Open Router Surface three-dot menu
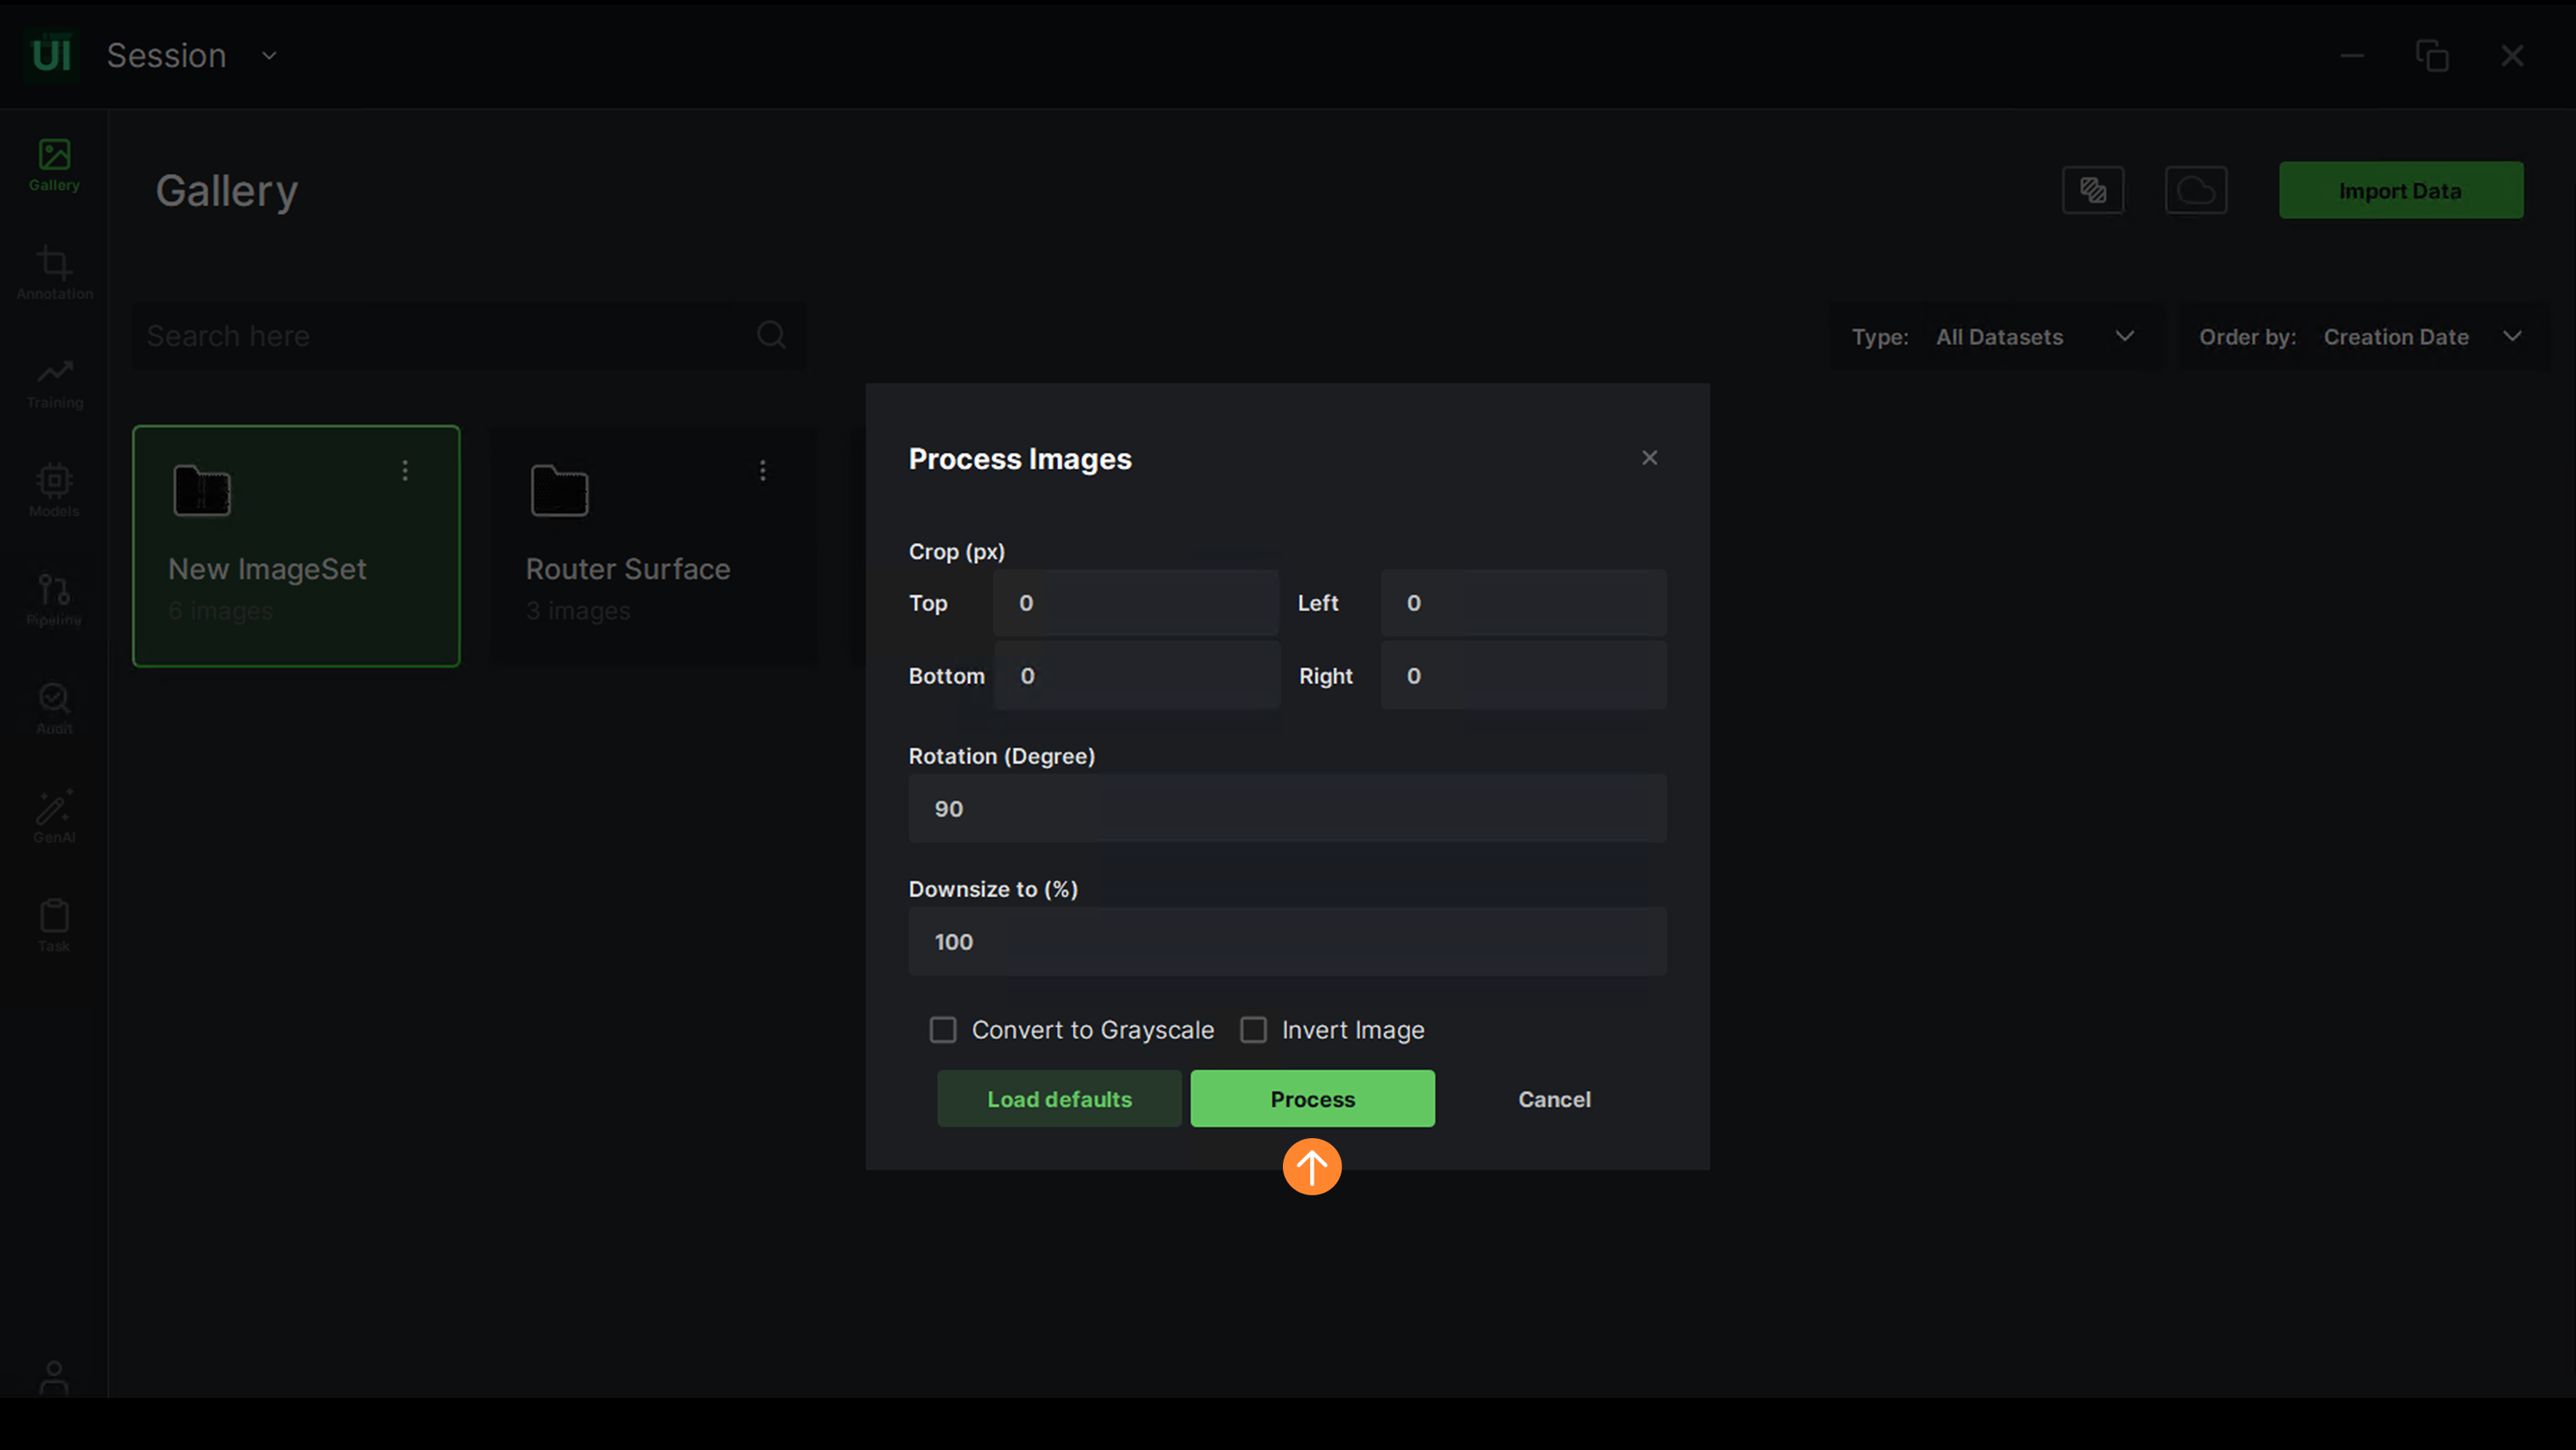The height and width of the screenshot is (1450, 2576). 763,470
